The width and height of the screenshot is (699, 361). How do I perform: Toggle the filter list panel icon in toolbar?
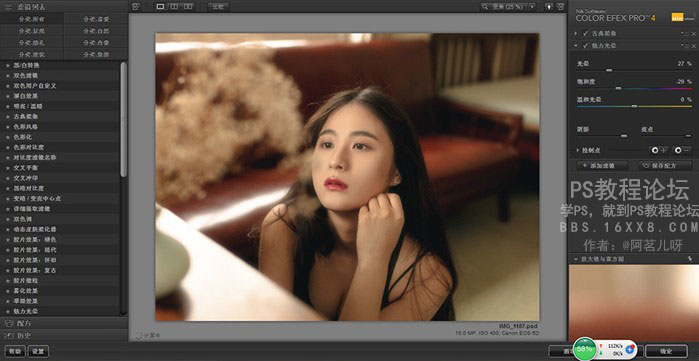point(136,6)
